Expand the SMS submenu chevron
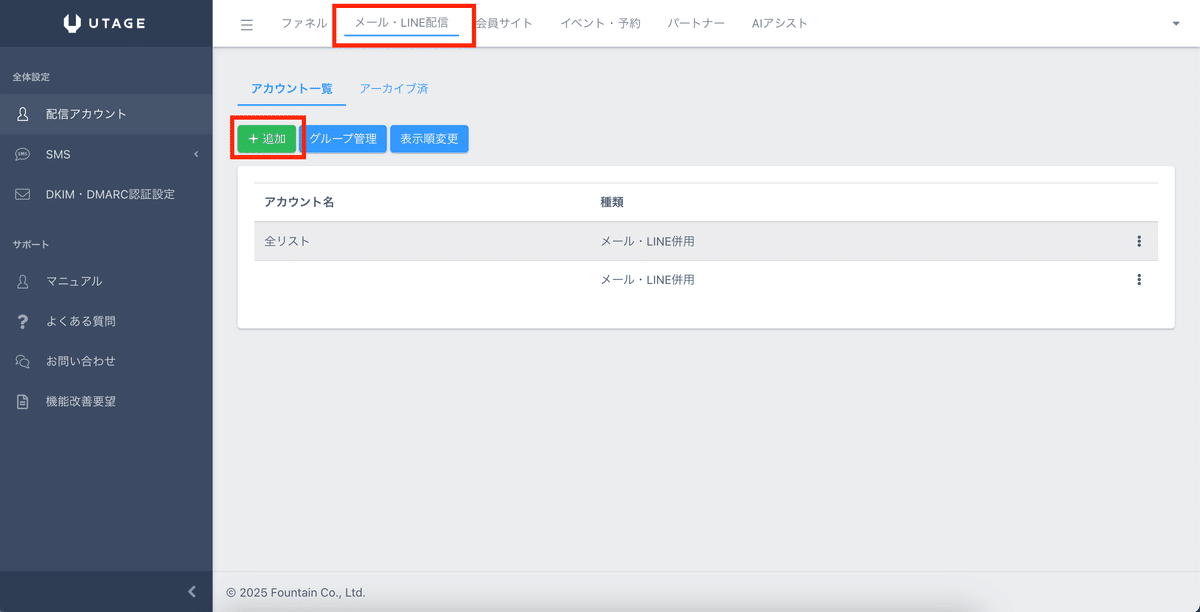Viewport: 1200px width, 612px height. 196,154
